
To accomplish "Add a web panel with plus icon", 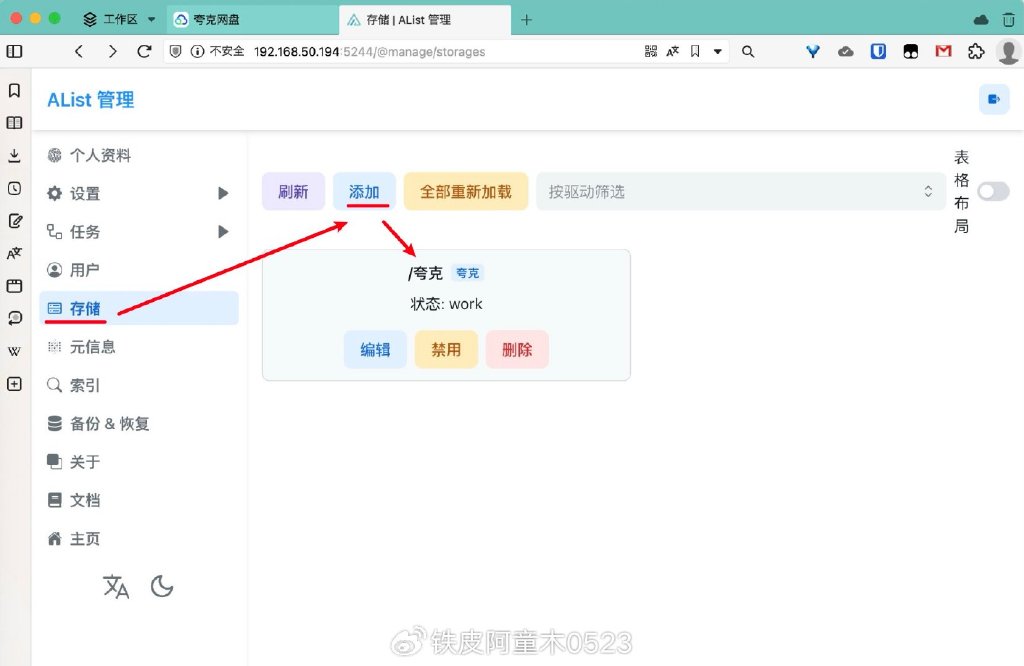I will click(14, 384).
